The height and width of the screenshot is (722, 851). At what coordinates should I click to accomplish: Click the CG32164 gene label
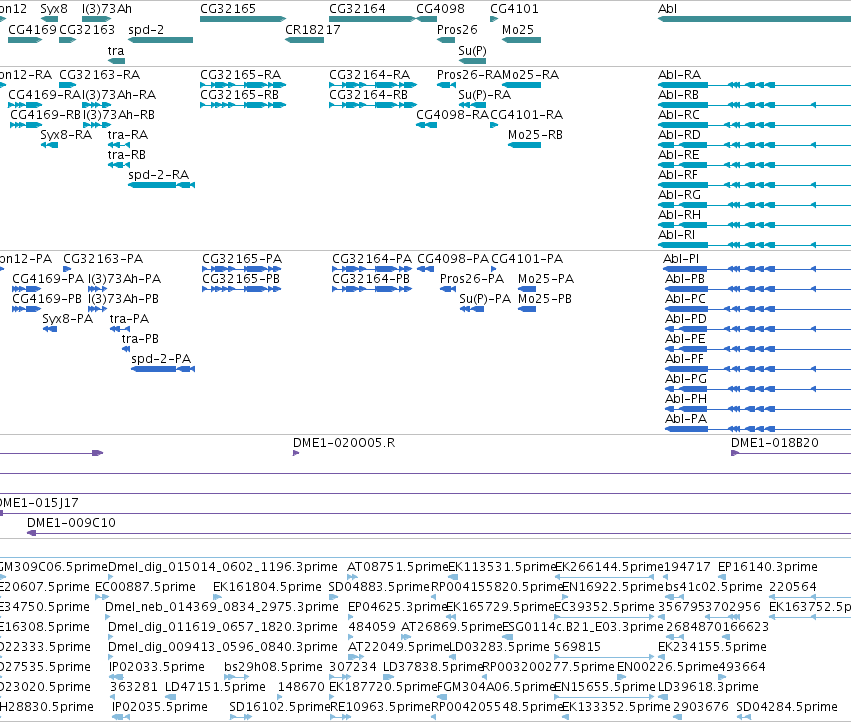357,9
